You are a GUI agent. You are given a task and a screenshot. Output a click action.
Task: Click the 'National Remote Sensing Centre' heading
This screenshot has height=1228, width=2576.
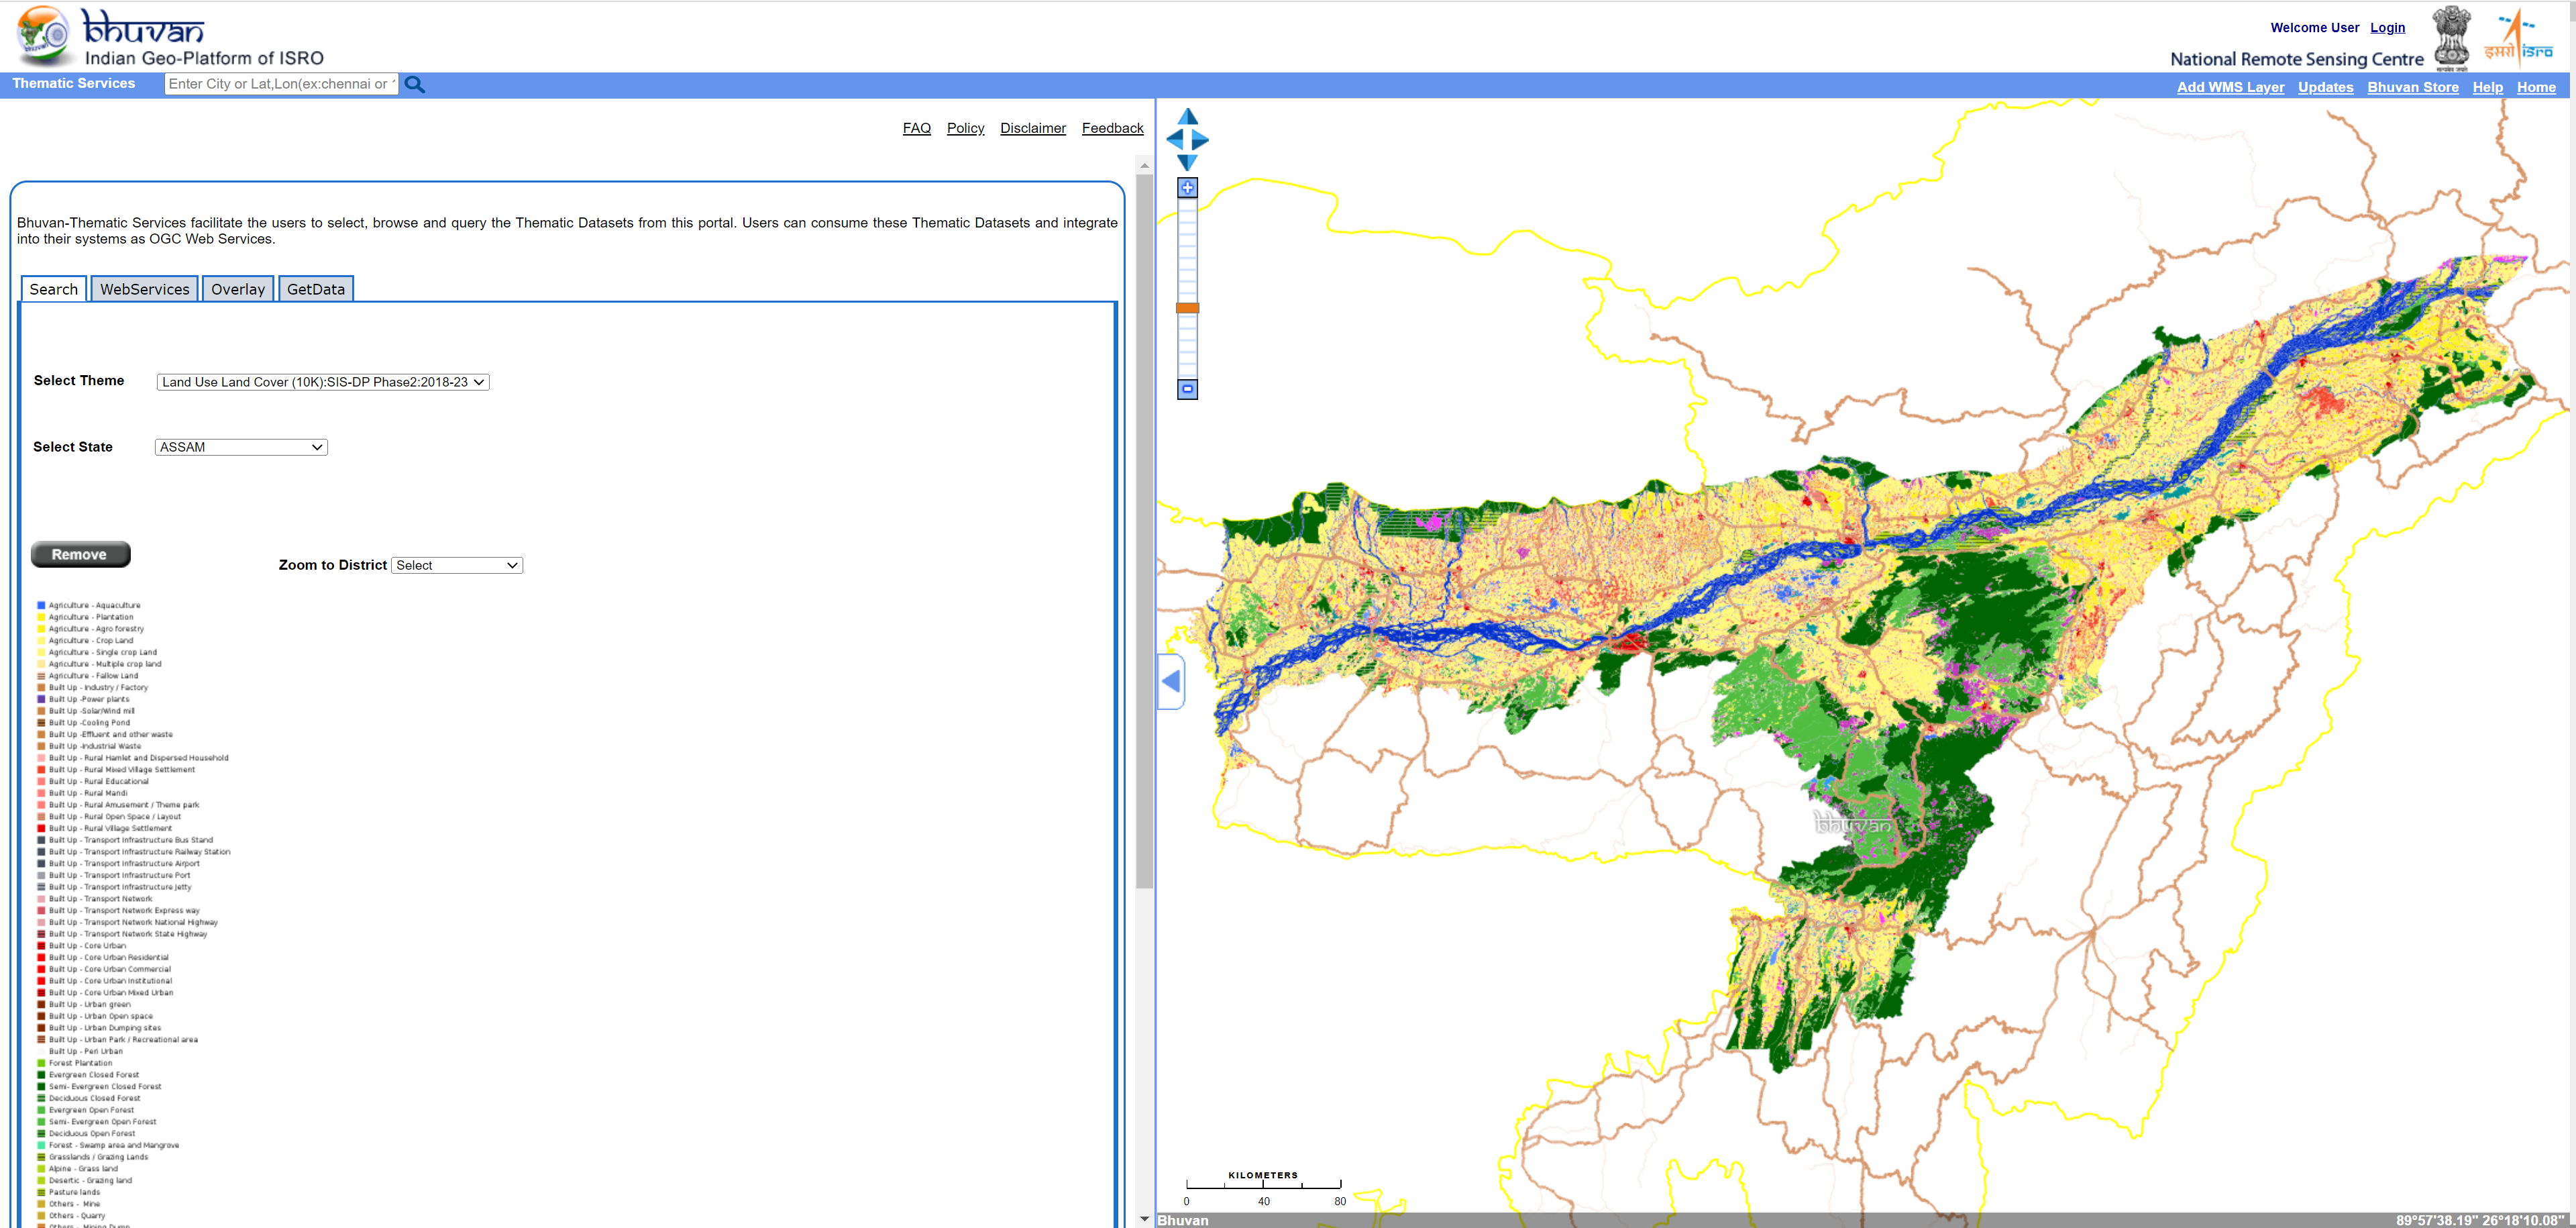2296,59
